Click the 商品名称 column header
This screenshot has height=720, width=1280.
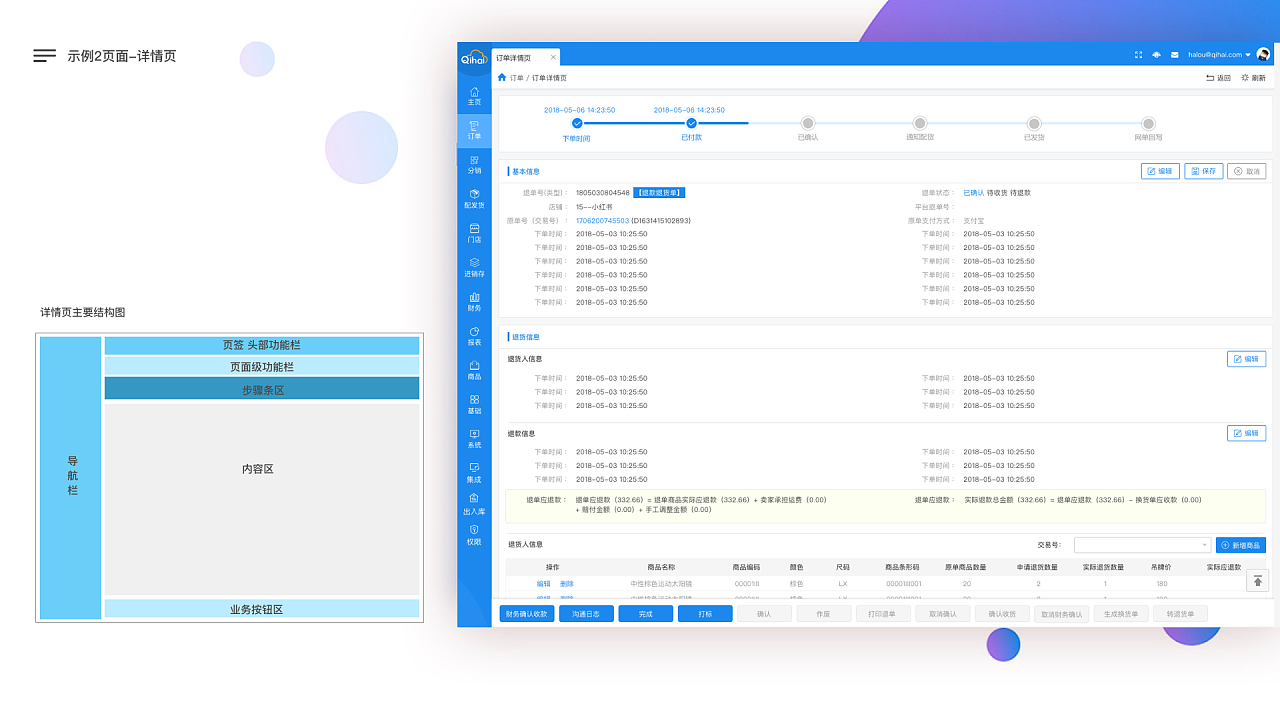[661, 567]
